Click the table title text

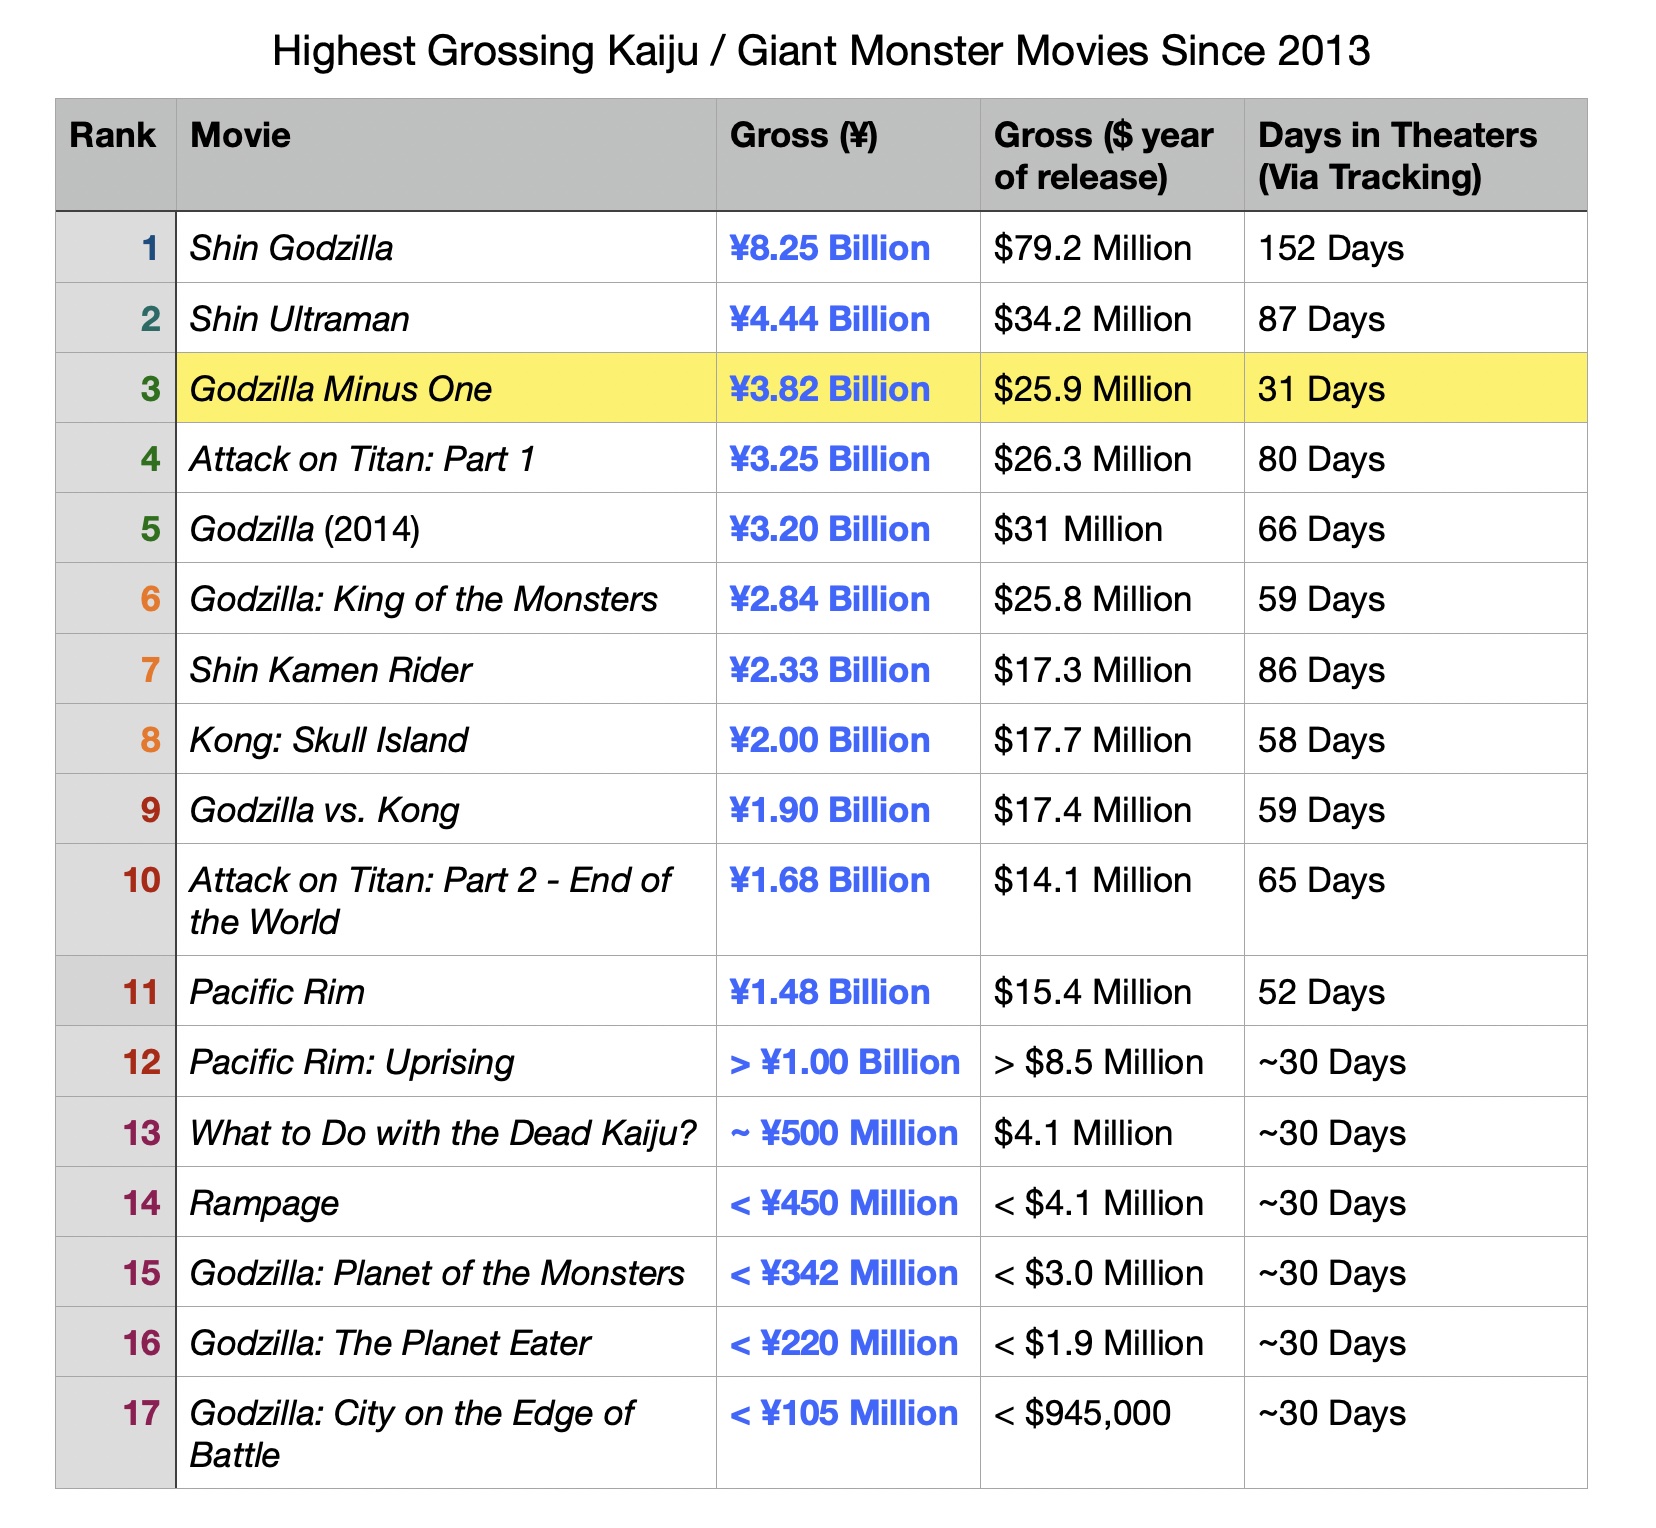pos(821,51)
